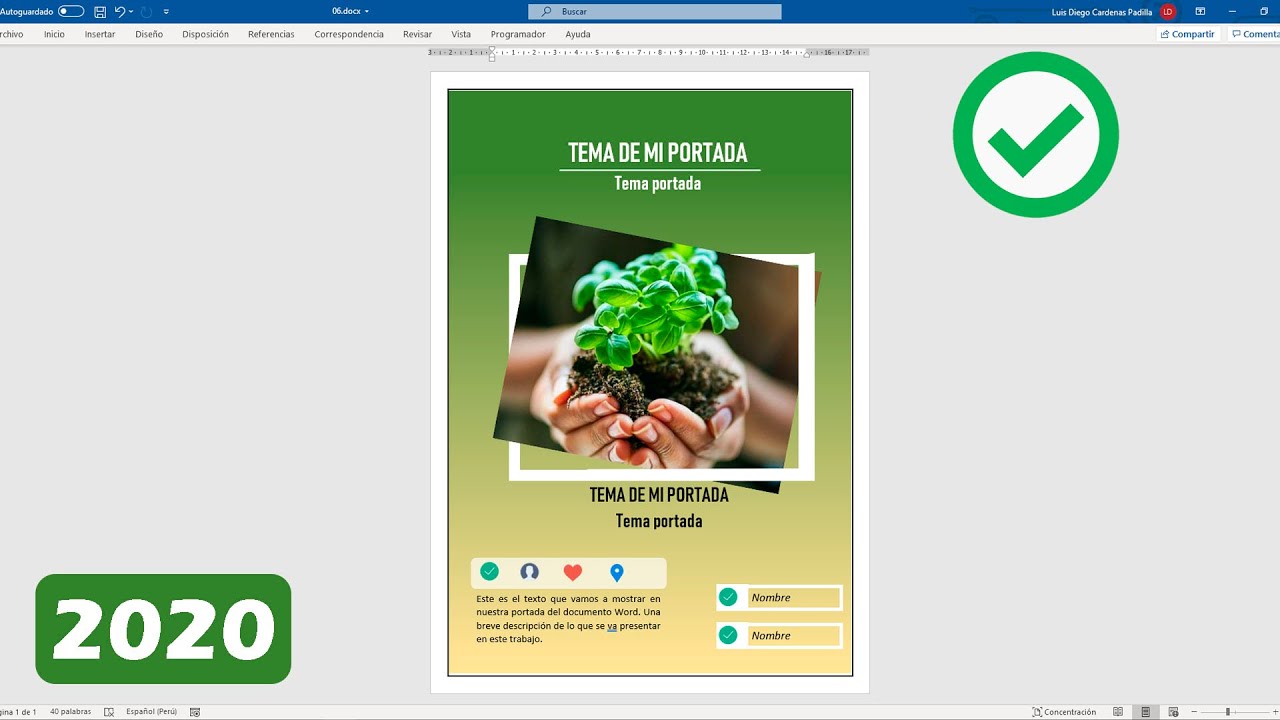
Task: Click the Redo icon
Action: (x=146, y=12)
